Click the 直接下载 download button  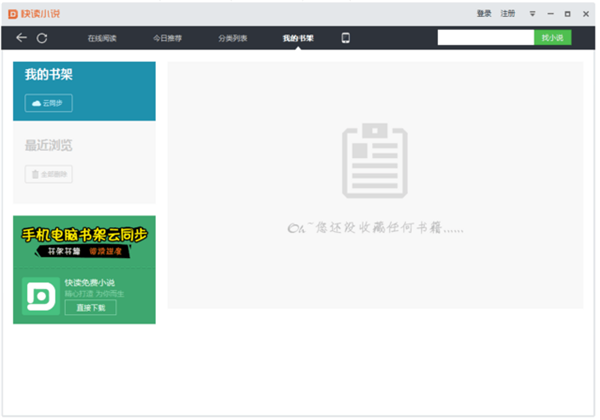tap(90, 308)
